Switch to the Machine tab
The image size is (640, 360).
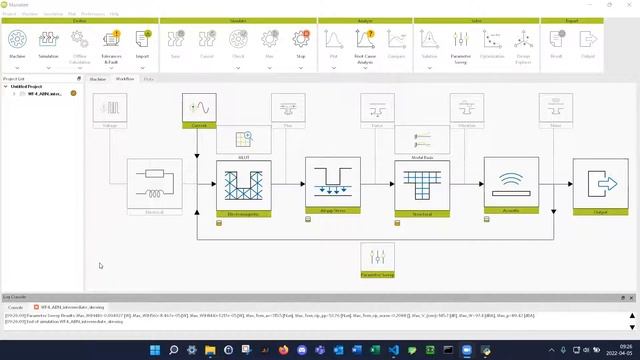click(x=98, y=79)
